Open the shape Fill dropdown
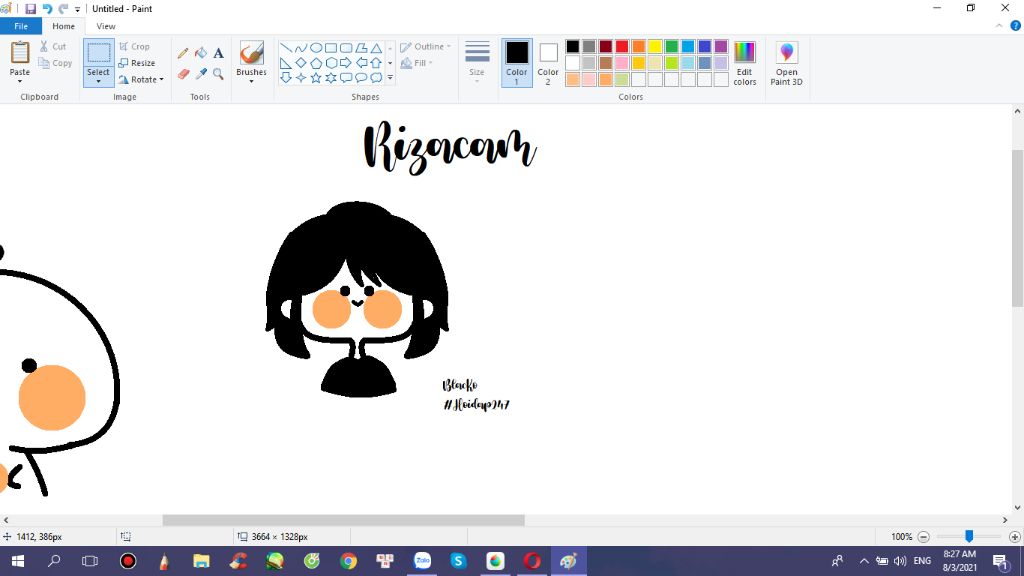The height and width of the screenshot is (576, 1024). (417, 63)
